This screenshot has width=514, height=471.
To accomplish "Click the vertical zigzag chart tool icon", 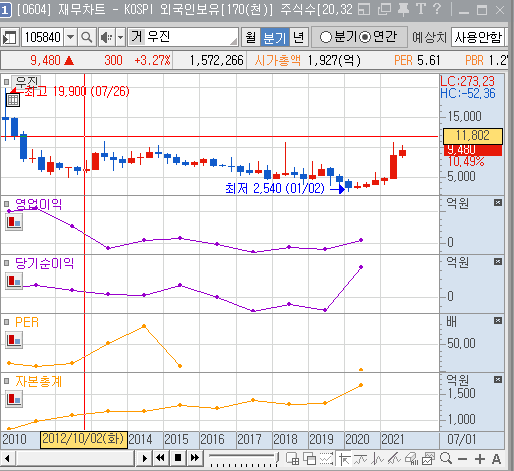I will [377, 459].
